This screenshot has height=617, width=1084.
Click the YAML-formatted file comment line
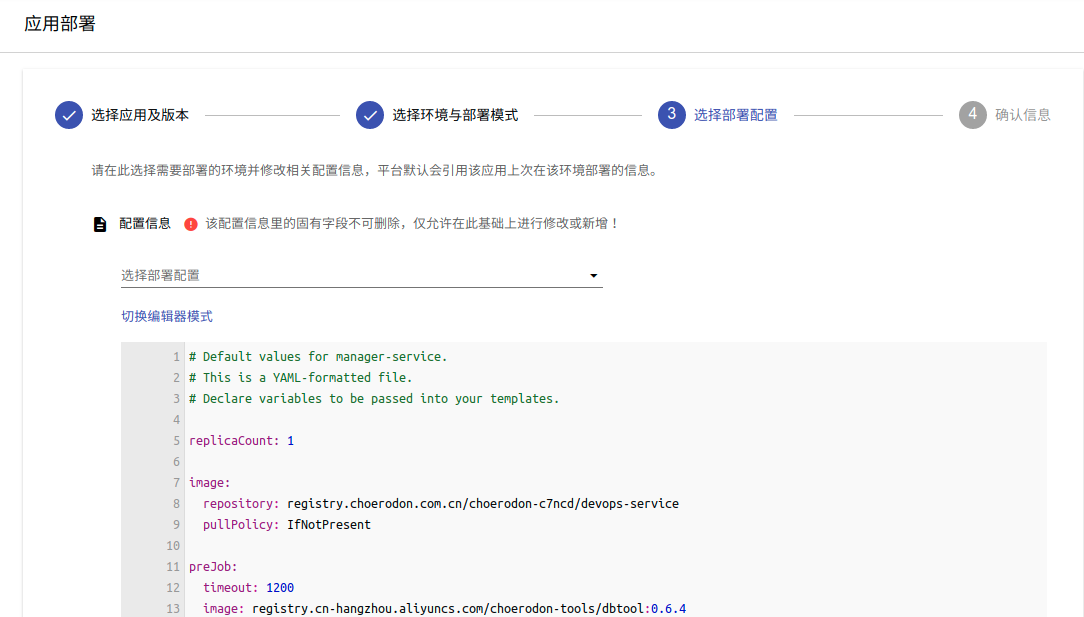[301, 378]
